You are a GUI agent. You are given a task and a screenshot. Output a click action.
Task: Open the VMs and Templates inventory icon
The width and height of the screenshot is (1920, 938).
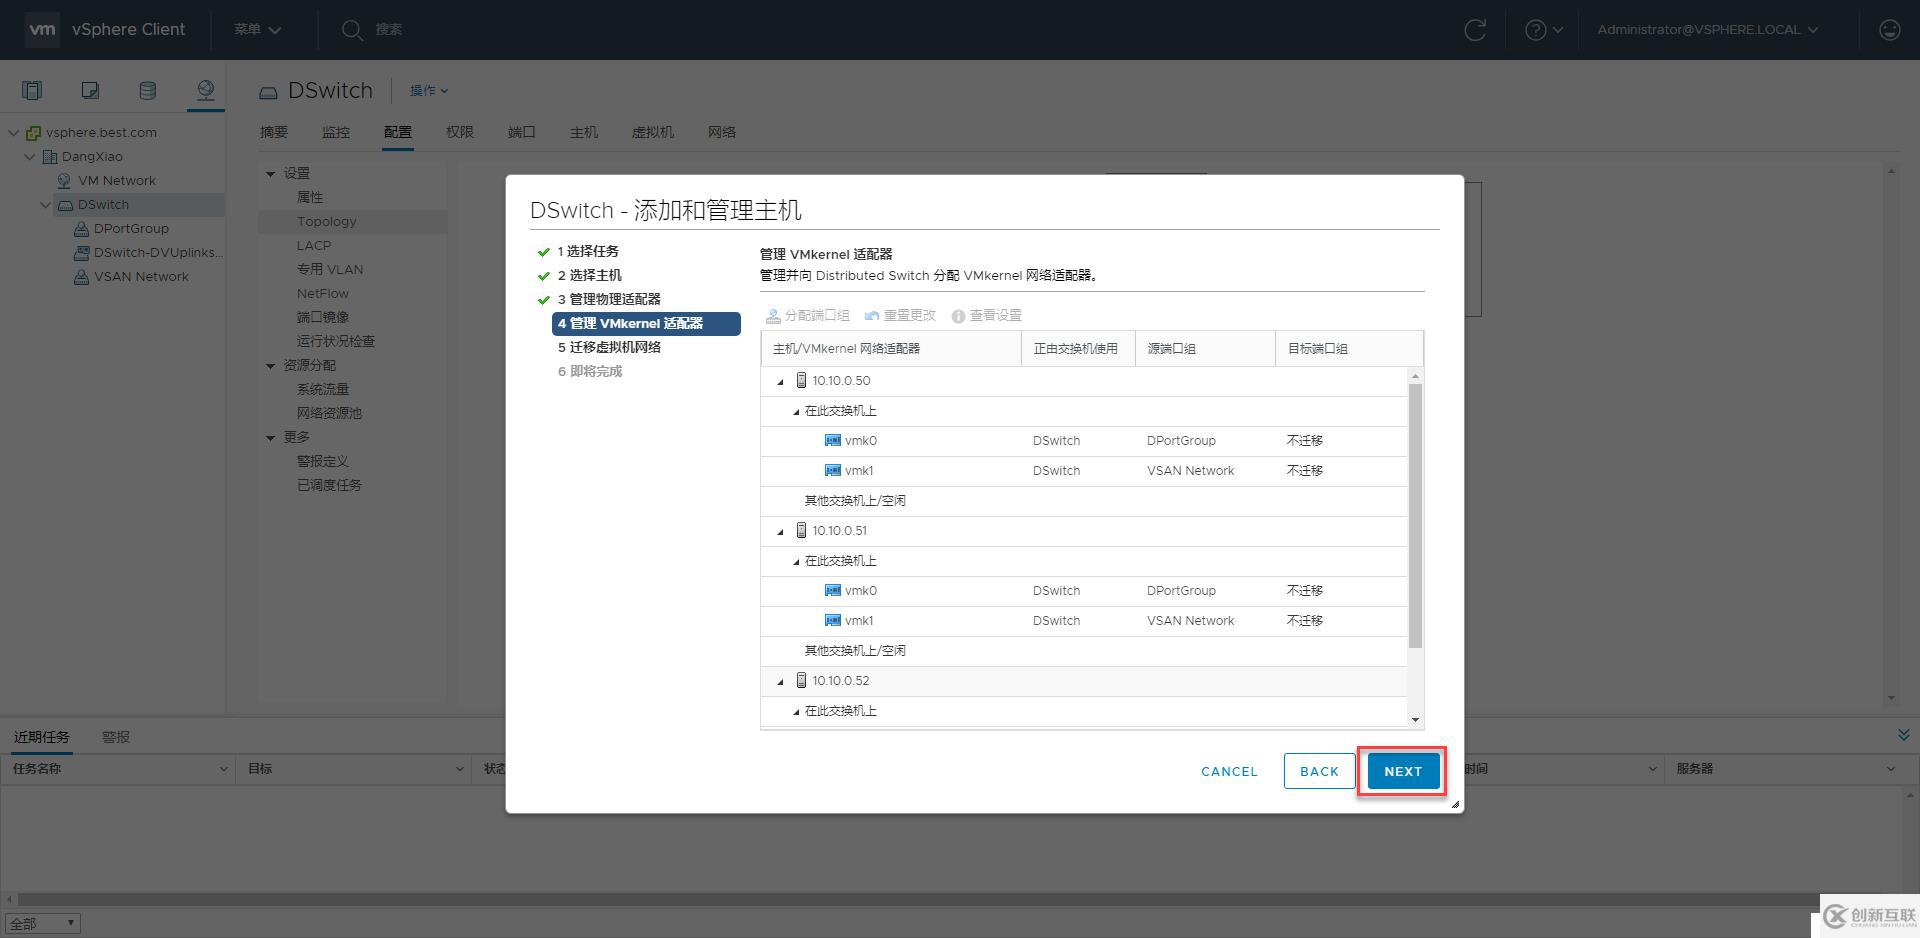point(90,91)
